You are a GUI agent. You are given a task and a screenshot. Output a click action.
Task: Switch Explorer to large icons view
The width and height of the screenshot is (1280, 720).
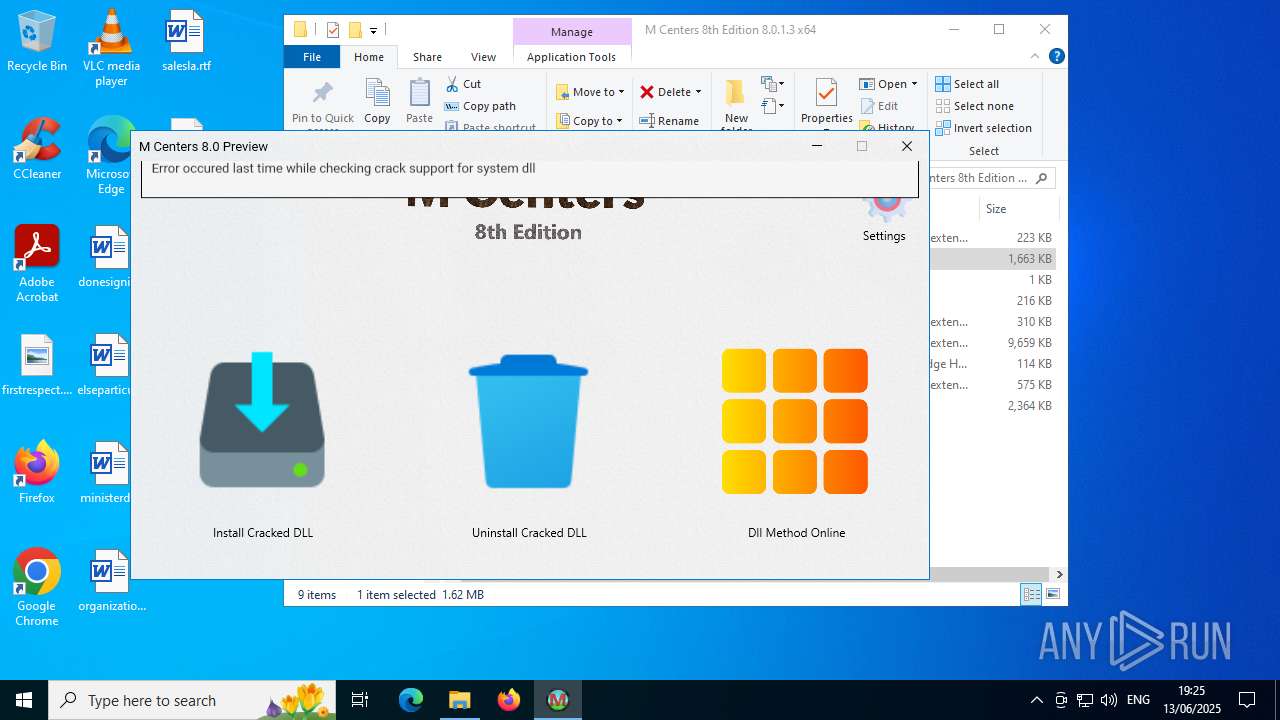click(x=1053, y=594)
